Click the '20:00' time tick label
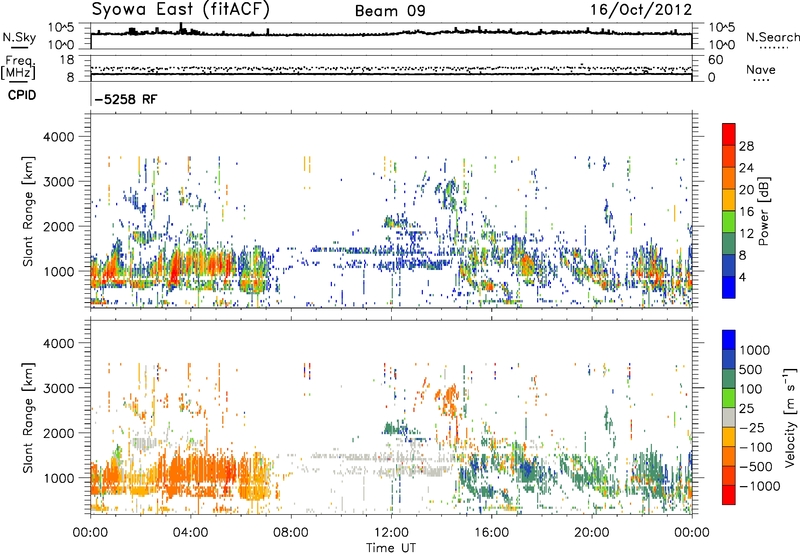This screenshot has height=554, width=800. click(x=592, y=533)
